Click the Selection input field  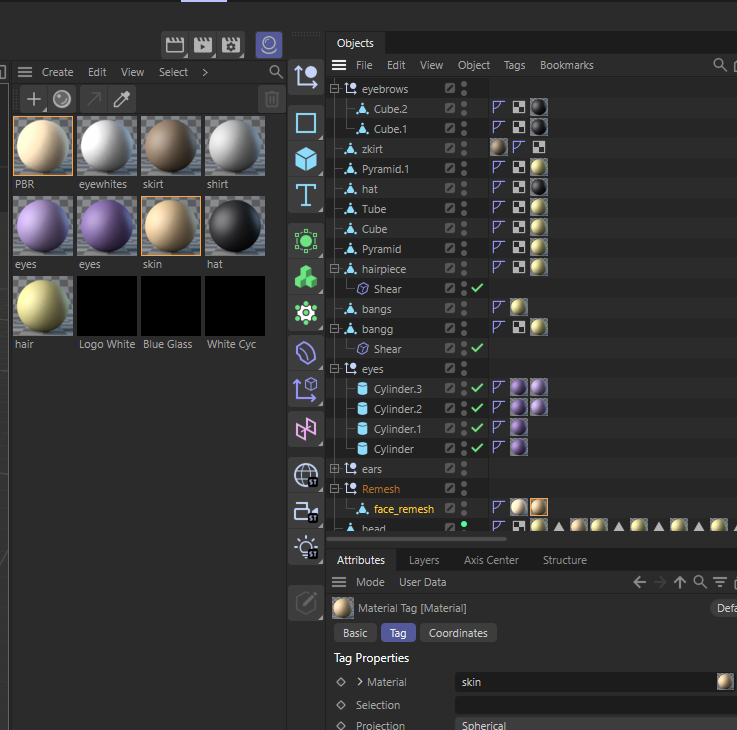(596, 705)
